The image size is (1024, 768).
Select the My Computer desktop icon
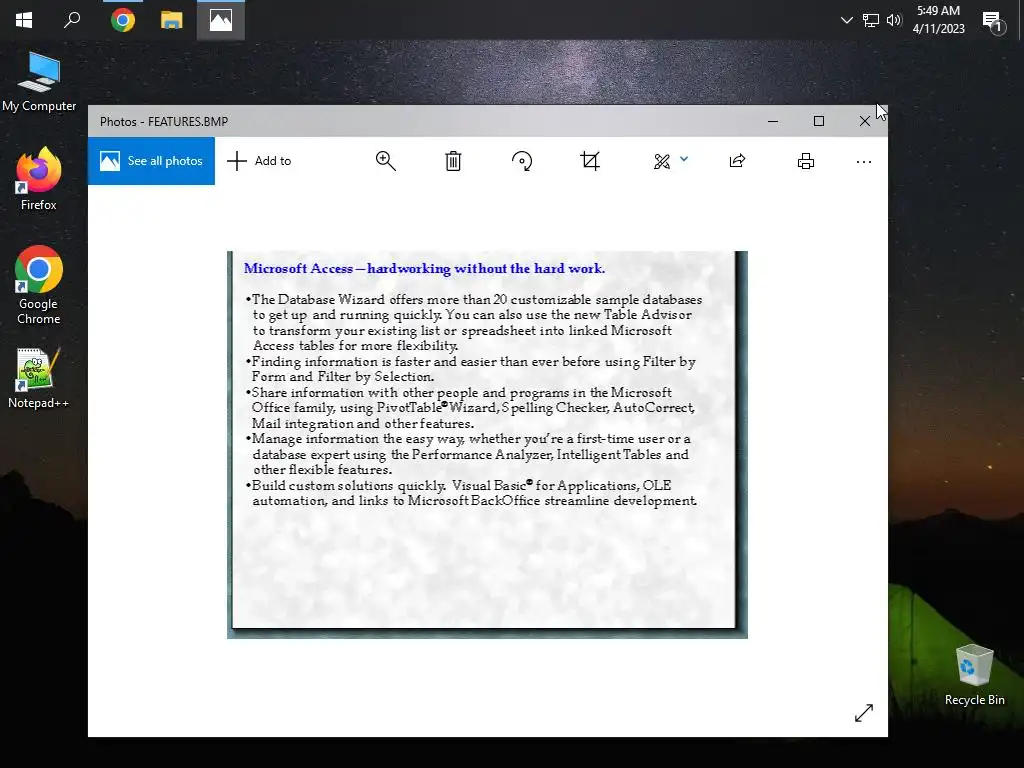click(x=39, y=82)
